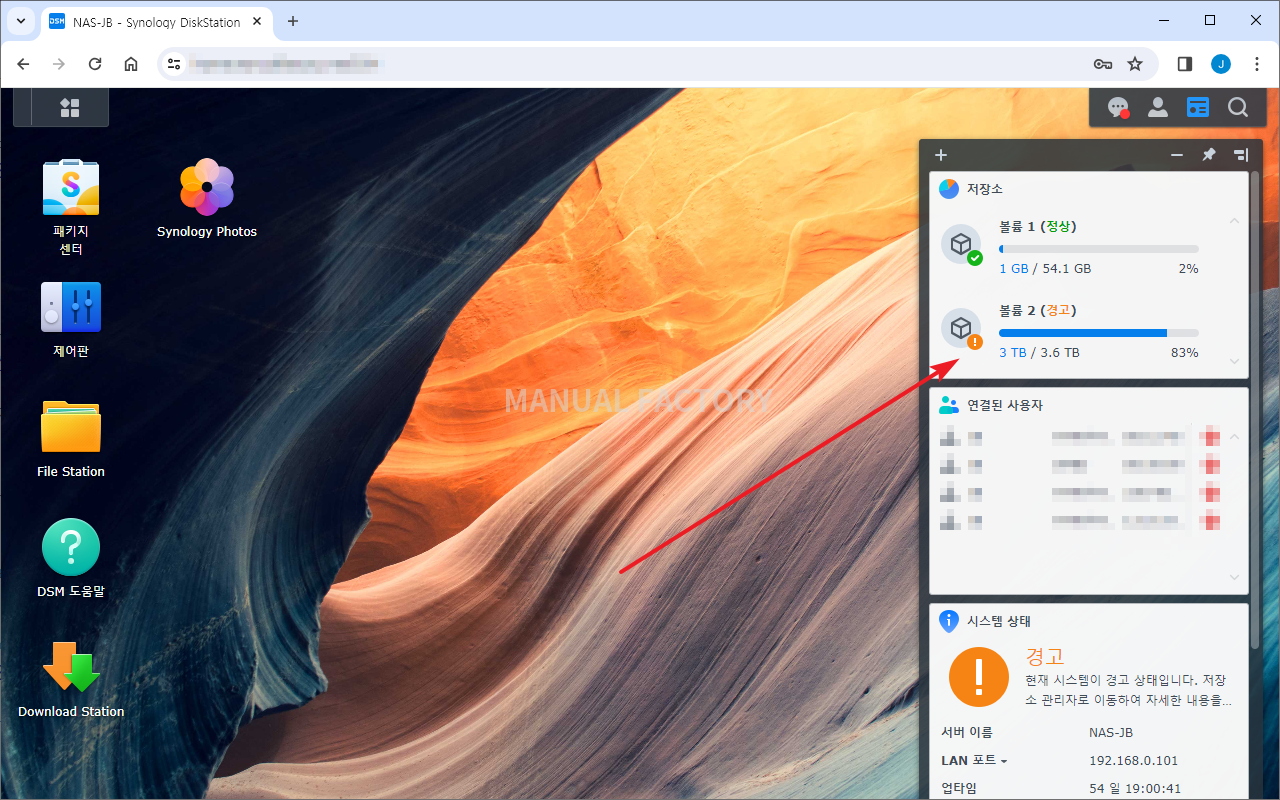Bookmark this page with the star
1280x800 pixels.
[1135, 64]
